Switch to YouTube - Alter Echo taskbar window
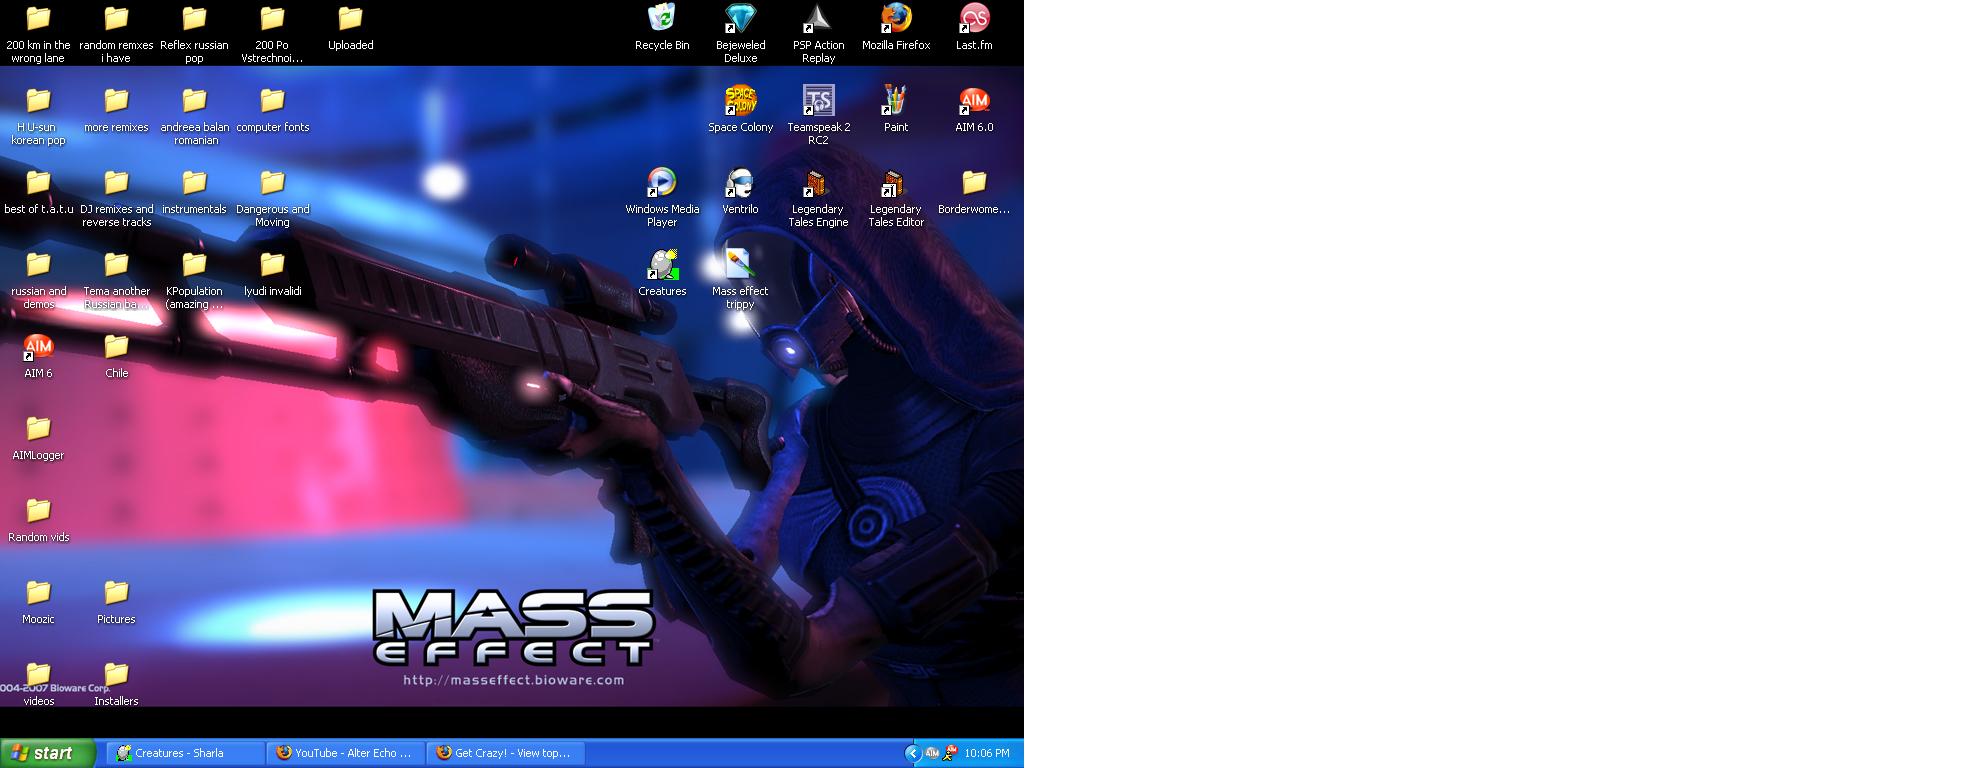Screen dimensions: 1973x768 tap(345, 753)
